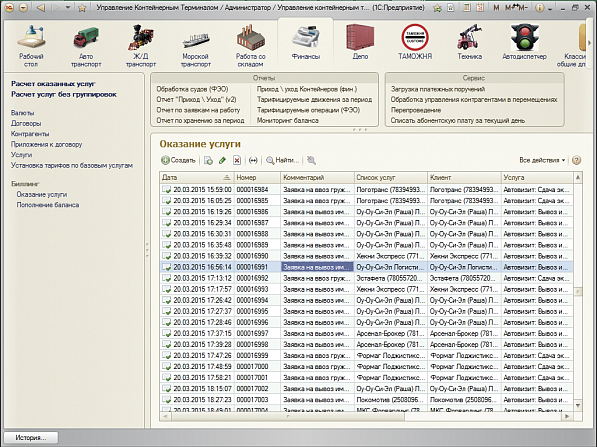Go back using the left arrow
The width and height of the screenshot is (597, 447).
click(x=40, y=8)
